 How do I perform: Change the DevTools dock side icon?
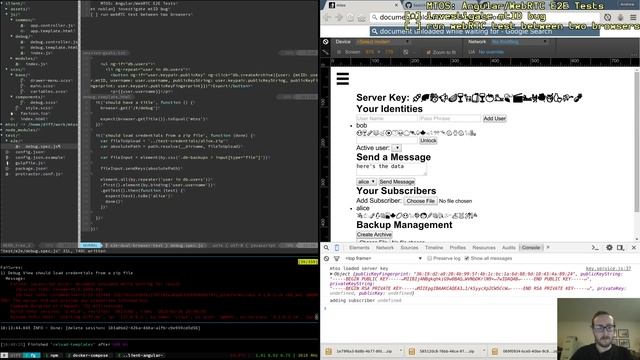pyautogui.click(x=620, y=248)
